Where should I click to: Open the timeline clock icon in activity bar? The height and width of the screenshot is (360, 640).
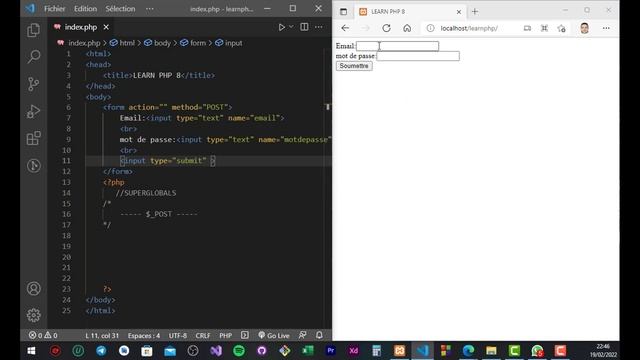33,166
